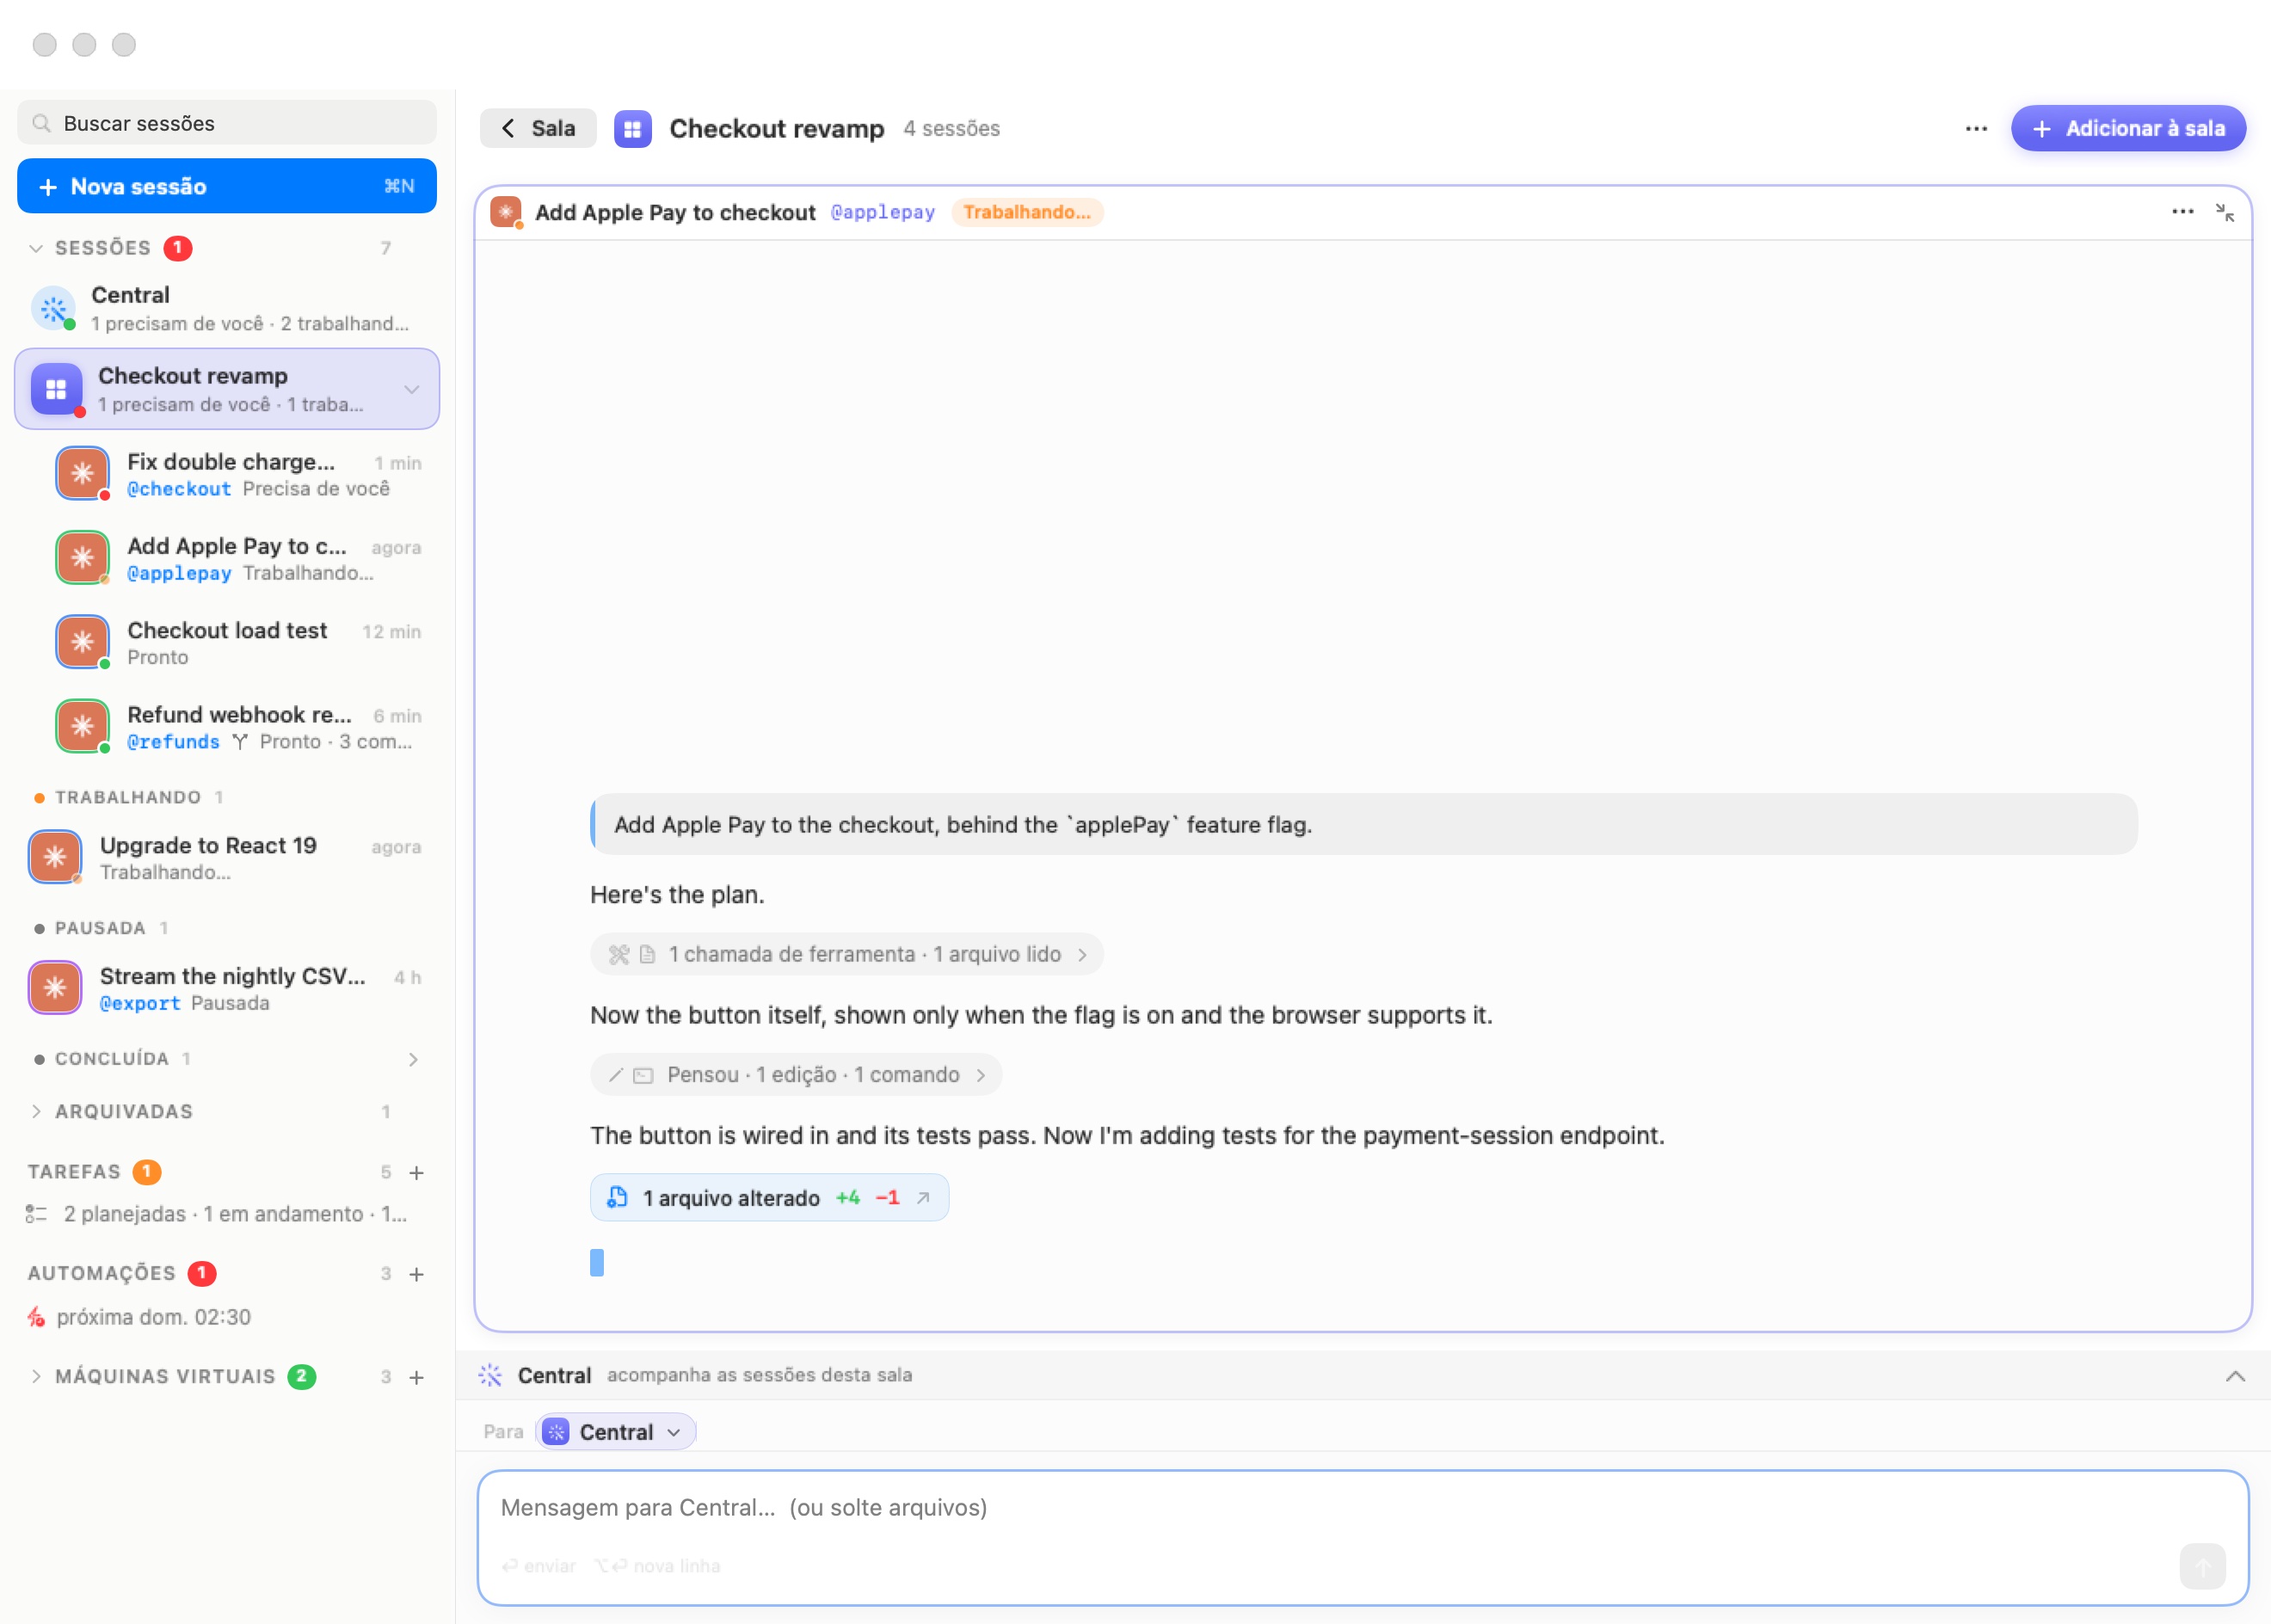
Task: Open the Stream the nightly CSV session icon
Action: point(55,988)
